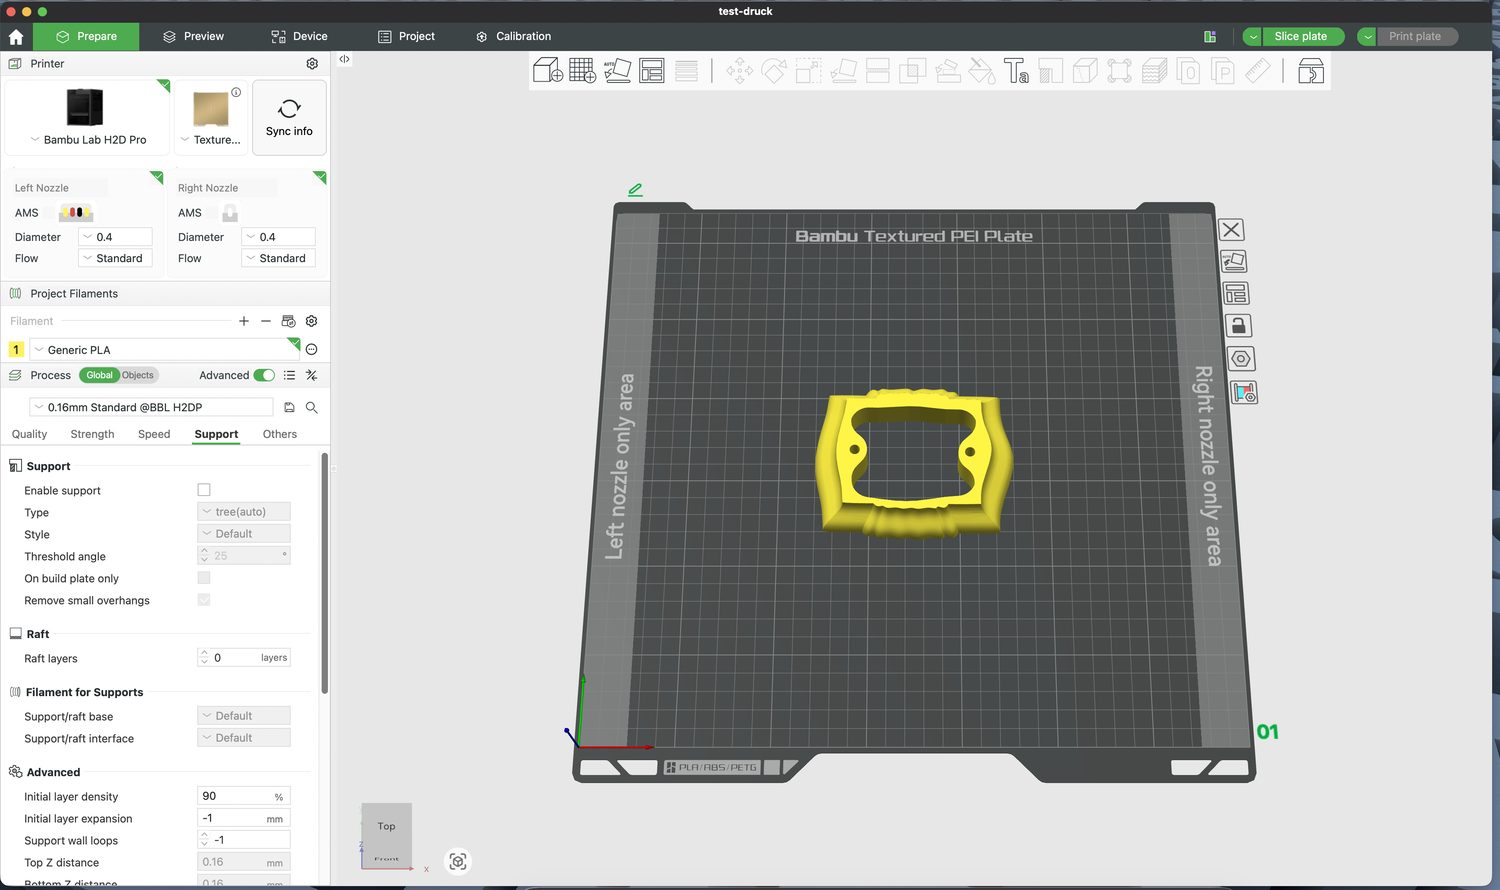1500x890 pixels.
Task: Toggle the plate lock icon
Action: pos(1238,326)
